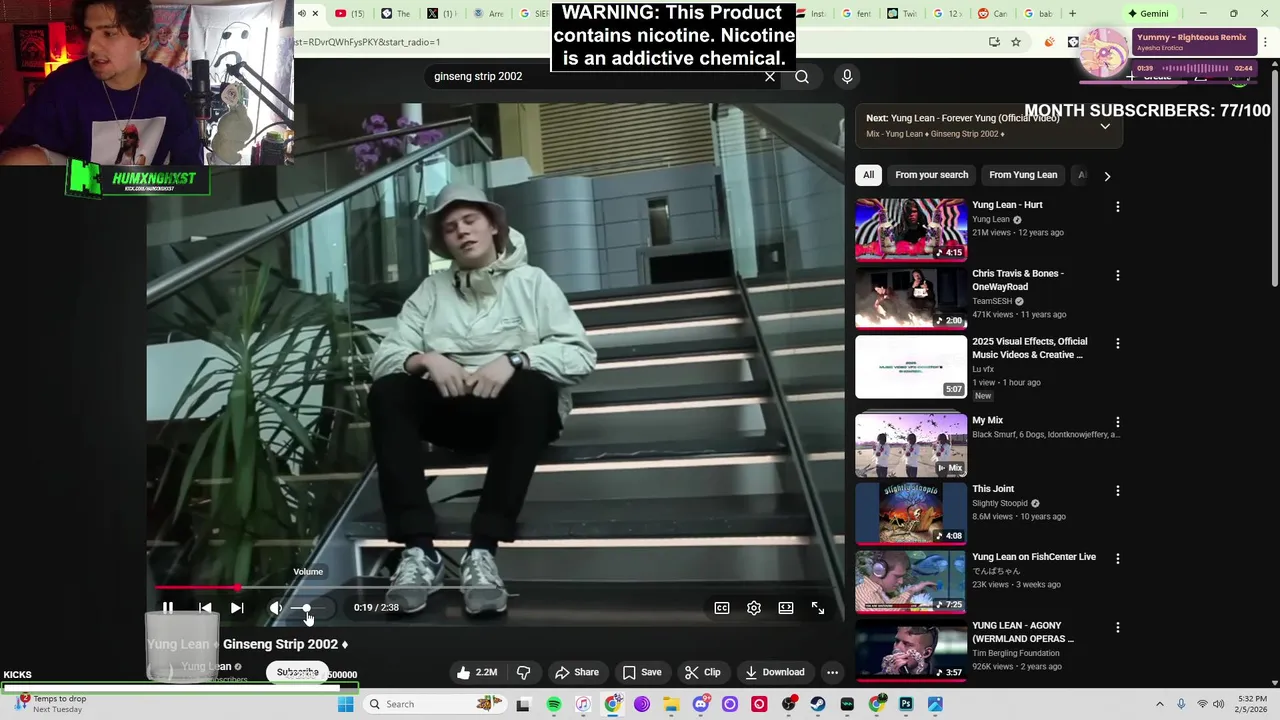Play the My Mix thumbnail

[911, 445]
